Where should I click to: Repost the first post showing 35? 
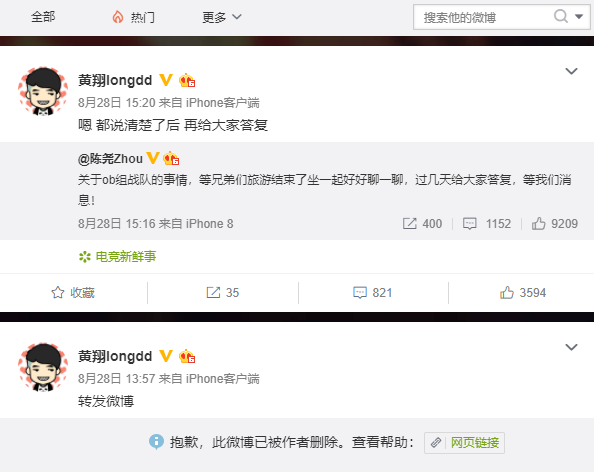pyautogui.click(x=223, y=292)
